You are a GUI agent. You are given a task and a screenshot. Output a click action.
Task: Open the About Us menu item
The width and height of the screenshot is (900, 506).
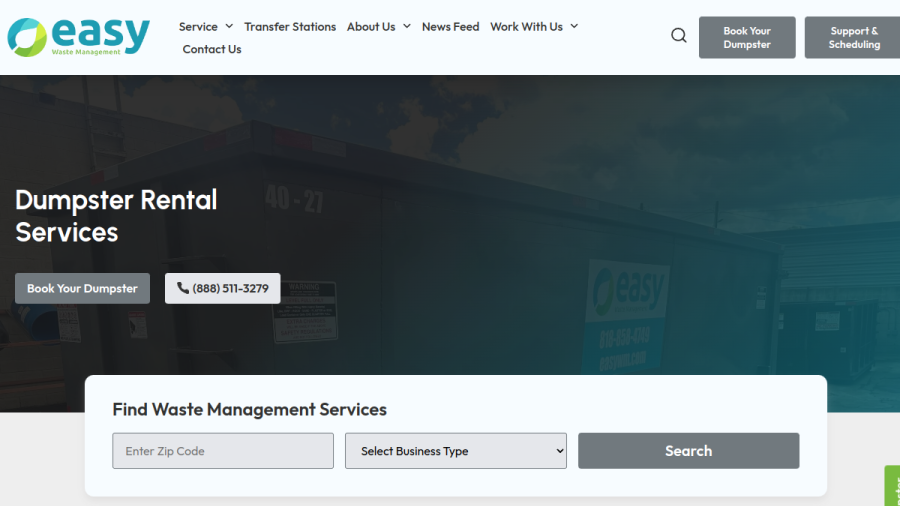click(371, 27)
